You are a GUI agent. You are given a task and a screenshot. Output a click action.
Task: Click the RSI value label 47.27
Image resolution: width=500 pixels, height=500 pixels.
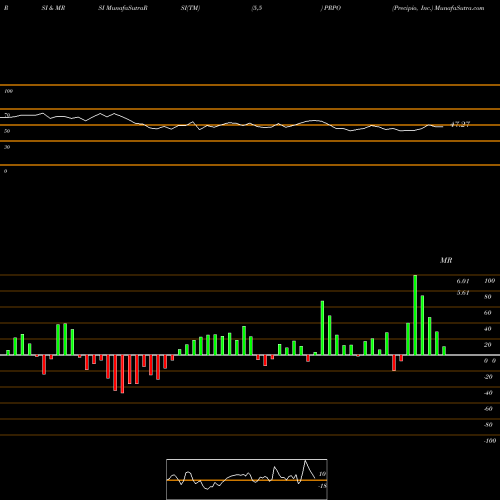pyautogui.click(x=460, y=124)
